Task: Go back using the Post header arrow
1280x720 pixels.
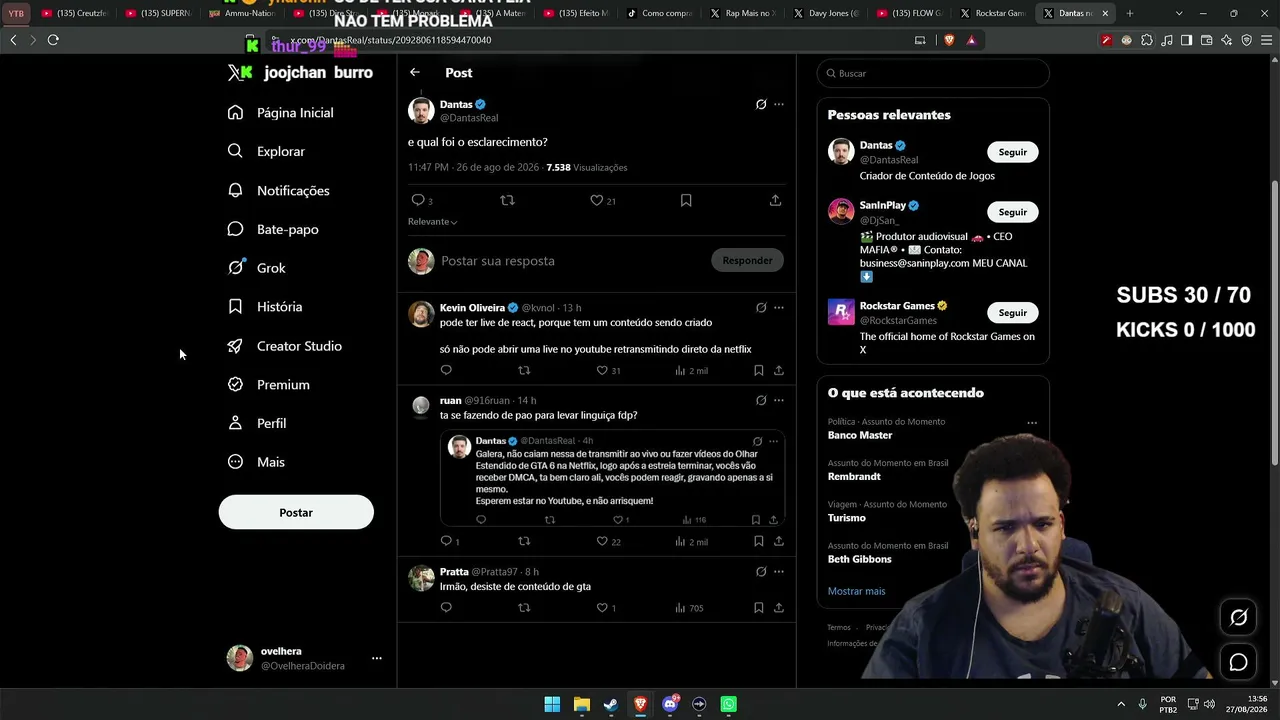Action: pos(415,72)
